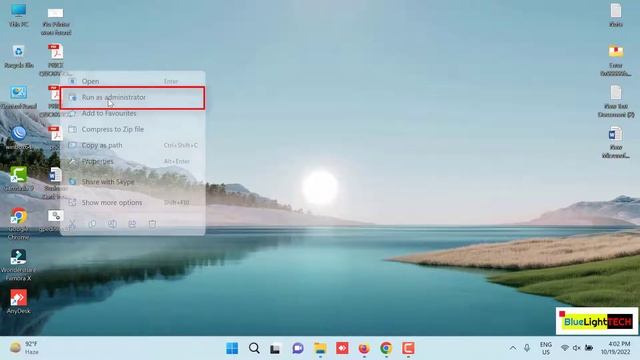Click the Copy icon in context menu

pyautogui.click(x=92, y=224)
